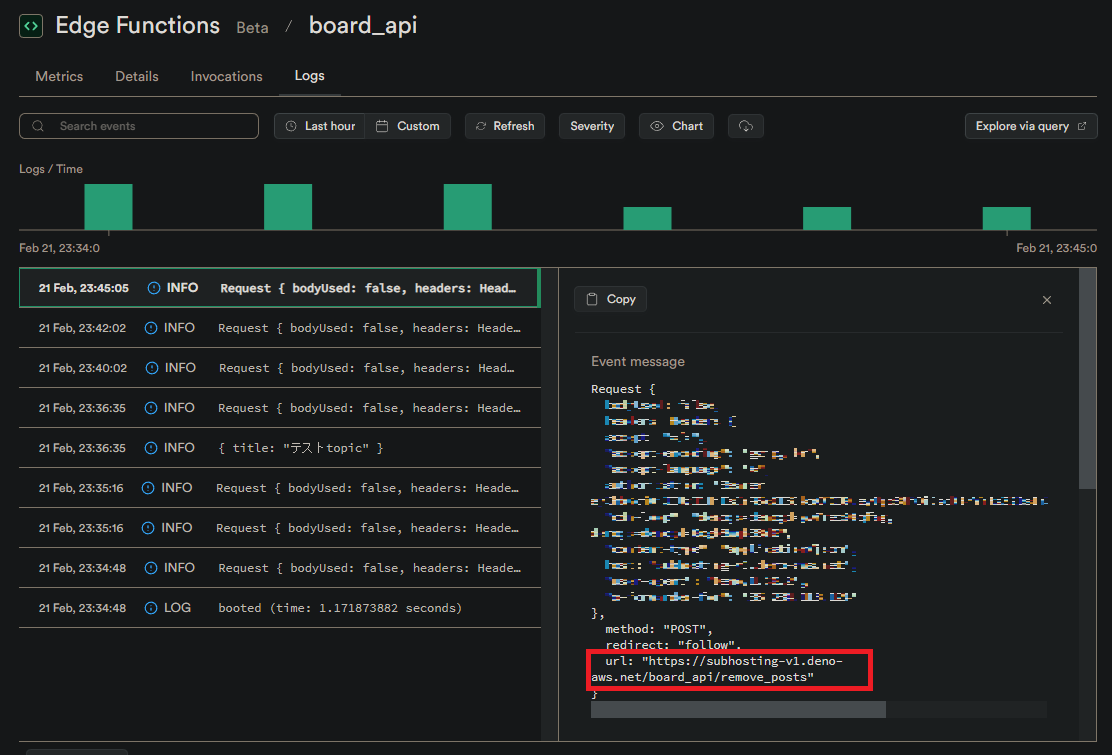Click the cloud download icon button
The image size is (1112, 755).
(745, 126)
